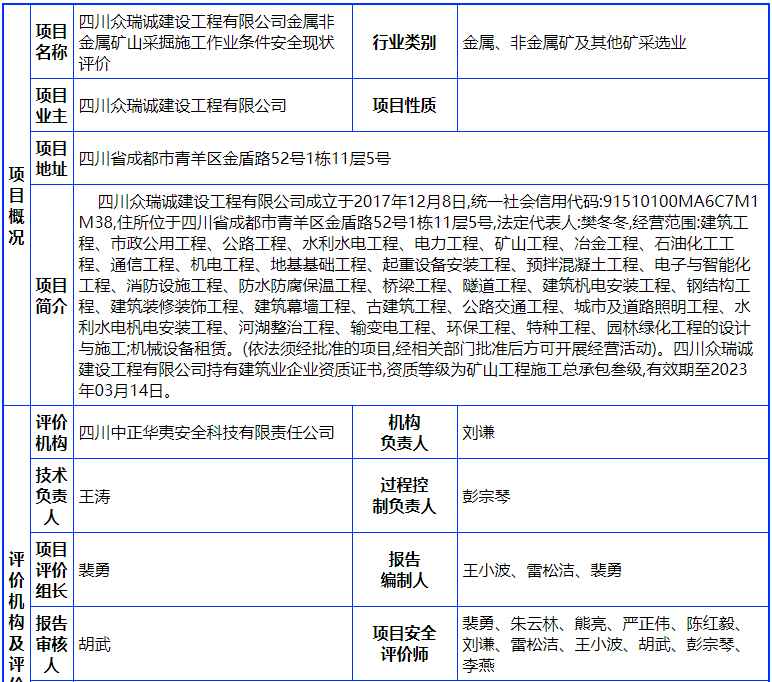Click the name 胡武 beside 报告审核人
The image size is (772, 682).
coord(95,644)
